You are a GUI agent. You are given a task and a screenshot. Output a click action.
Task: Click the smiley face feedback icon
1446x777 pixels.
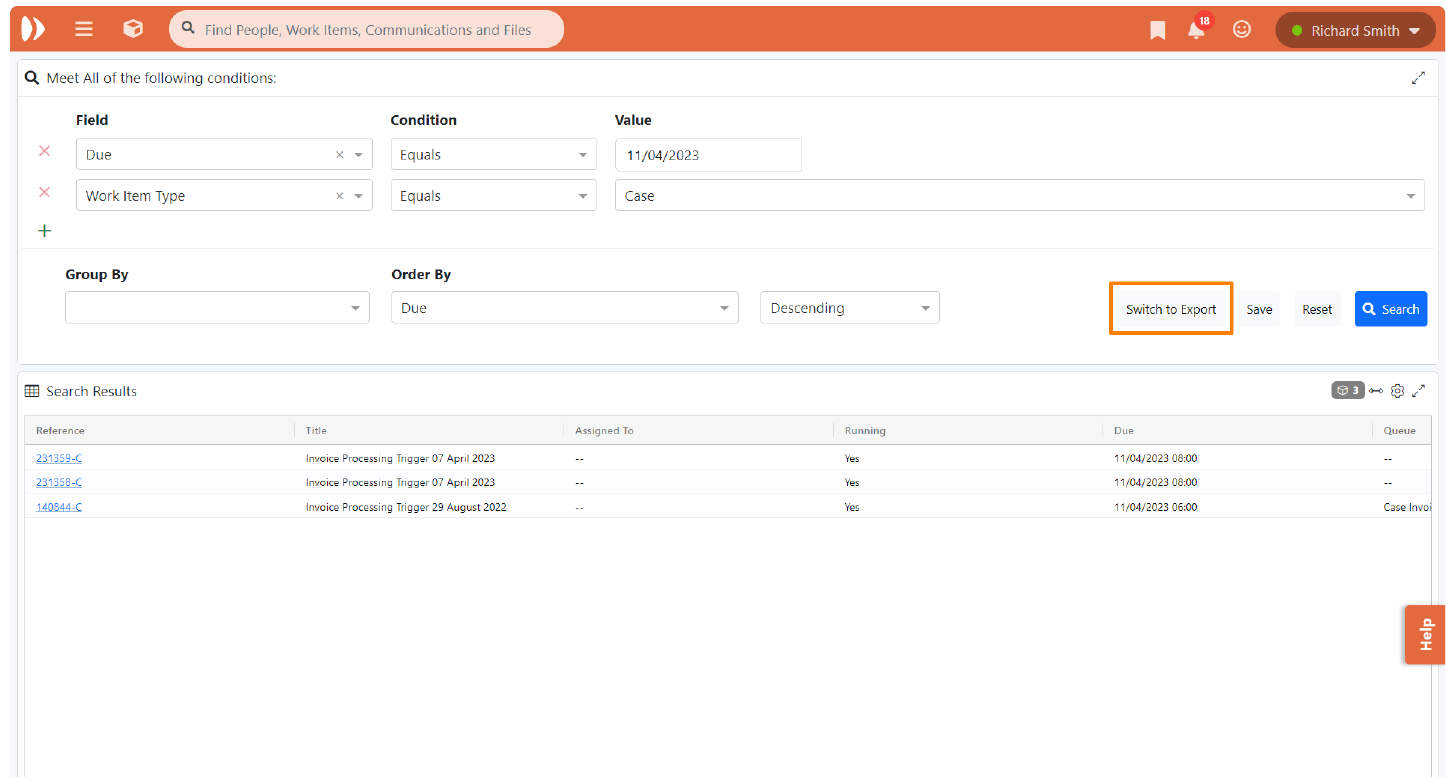pos(1242,30)
